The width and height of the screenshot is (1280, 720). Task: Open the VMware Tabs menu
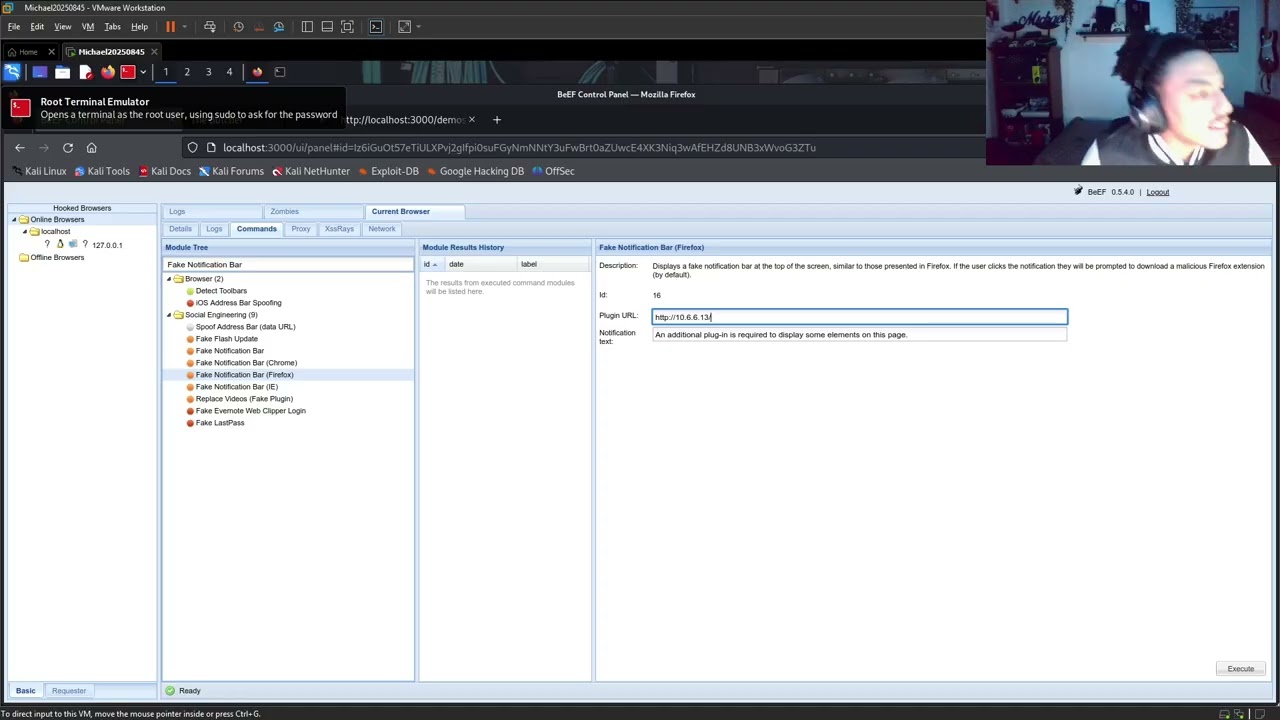[x=113, y=27]
